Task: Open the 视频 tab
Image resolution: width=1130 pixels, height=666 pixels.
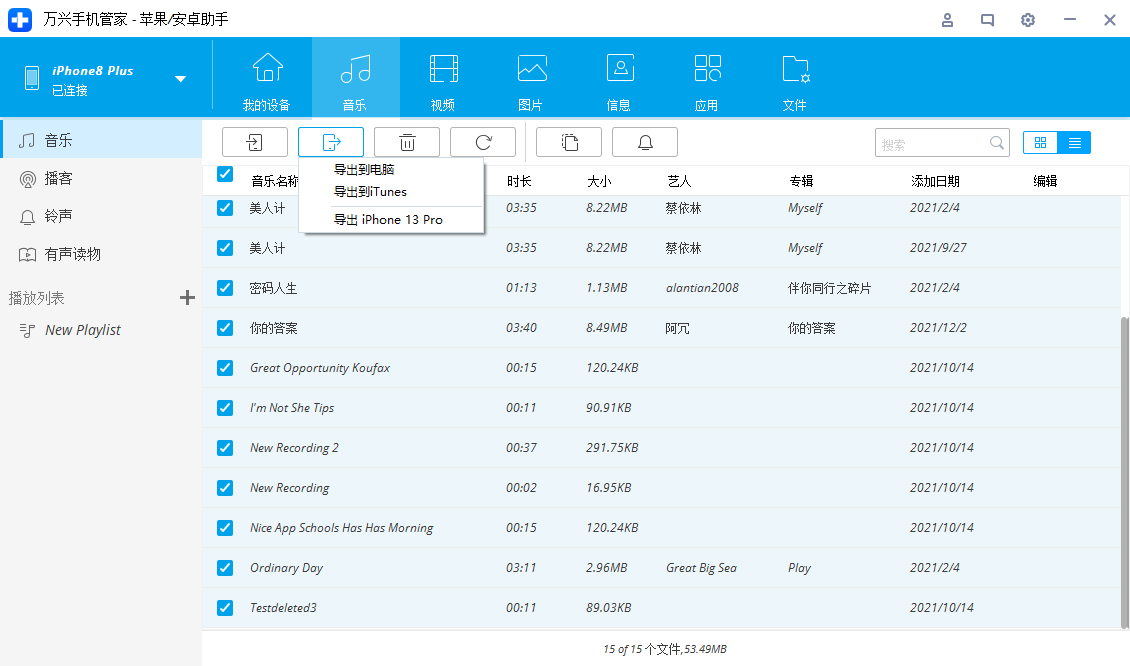Action: (443, 79)
